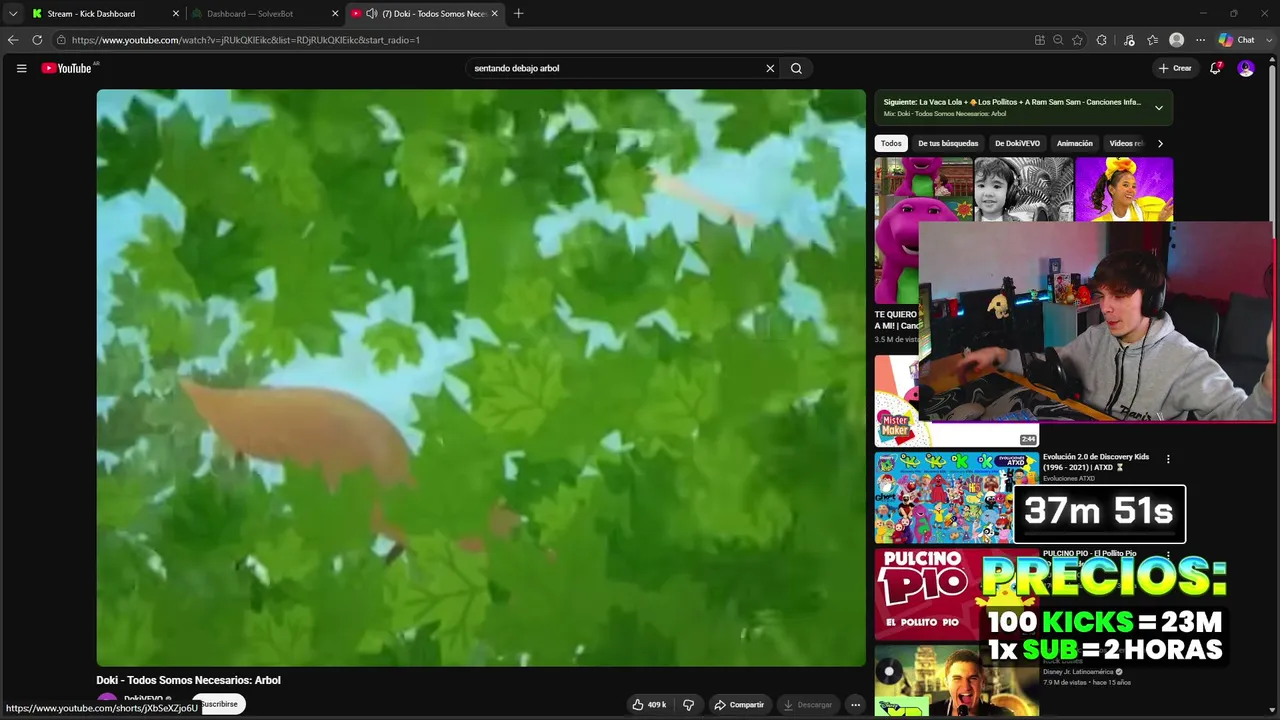The image size is (1280, 720).
Task: Open the DokiVEVO channel avatar
Action: 107,702
